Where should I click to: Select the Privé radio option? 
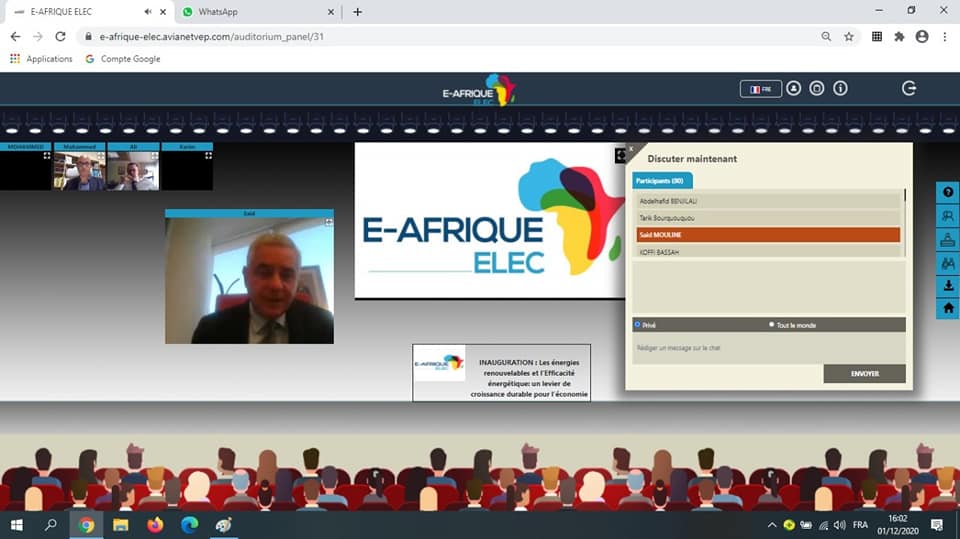pyautogui.click(x=638, y=324)
